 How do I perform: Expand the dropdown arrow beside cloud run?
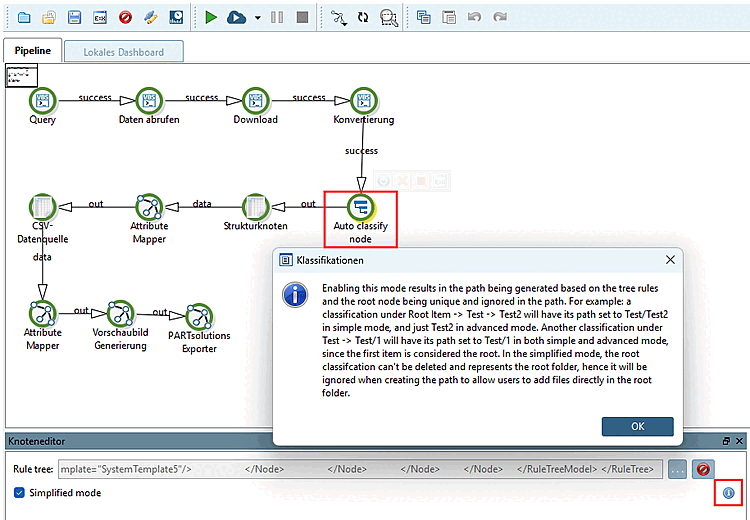257,18
